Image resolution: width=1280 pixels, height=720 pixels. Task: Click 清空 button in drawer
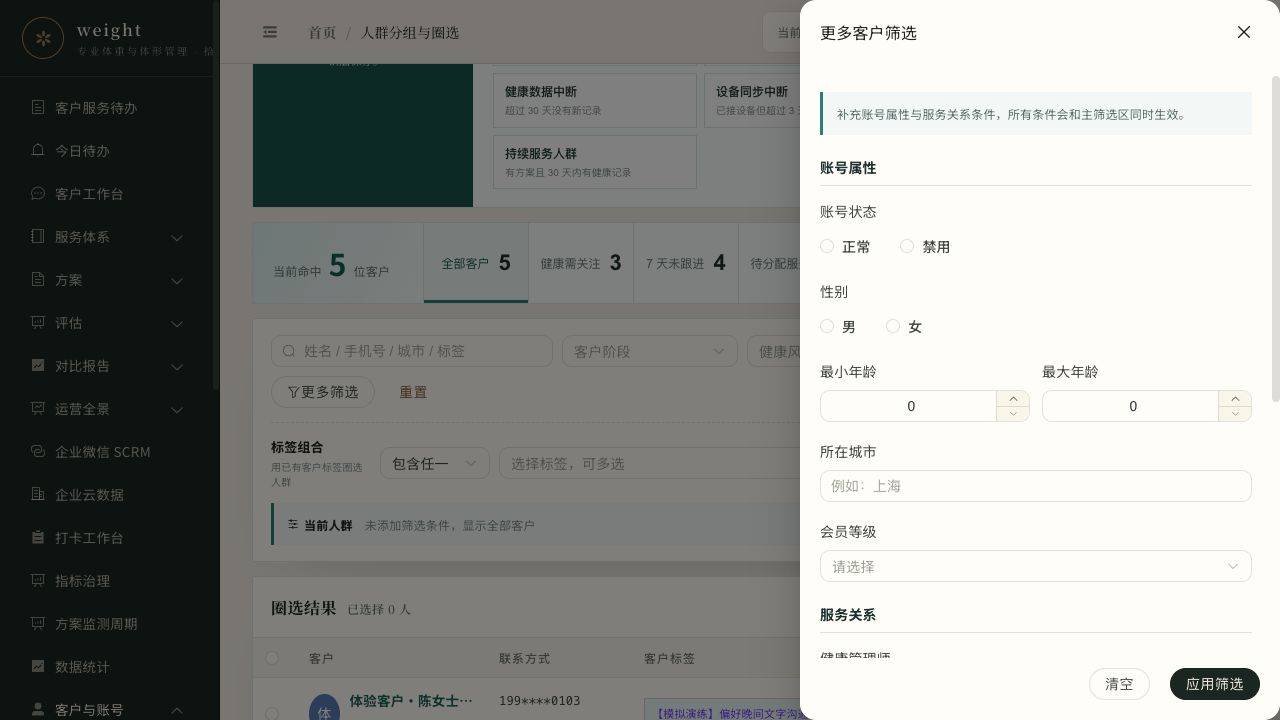point(1119,684)
